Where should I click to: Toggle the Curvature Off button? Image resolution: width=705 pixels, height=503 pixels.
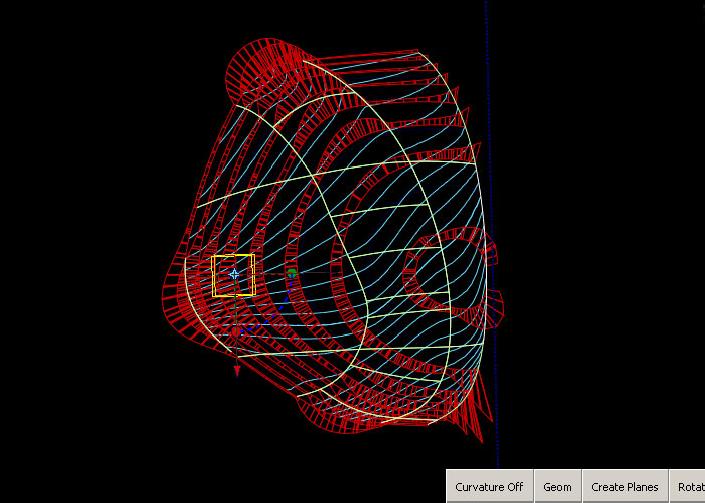tap(489, 487)
